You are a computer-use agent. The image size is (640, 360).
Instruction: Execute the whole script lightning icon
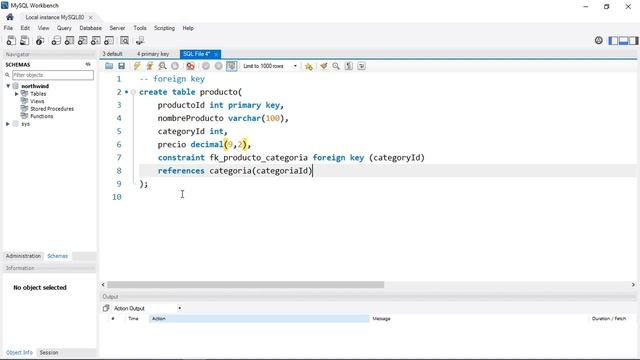(137, 66)
